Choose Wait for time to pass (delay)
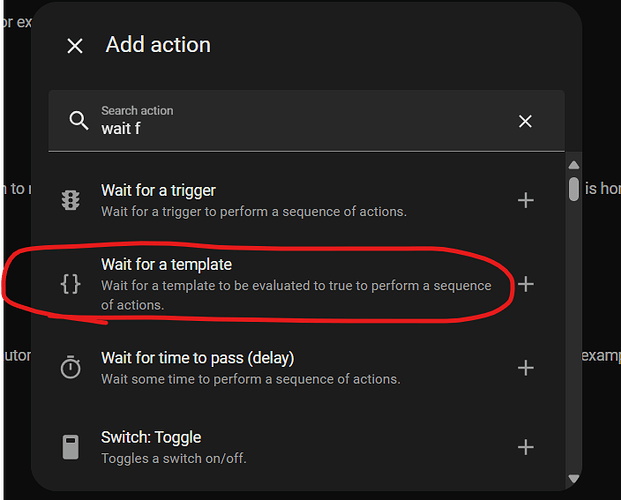Viewport: 621px width, 500px height. pos(250,368)
